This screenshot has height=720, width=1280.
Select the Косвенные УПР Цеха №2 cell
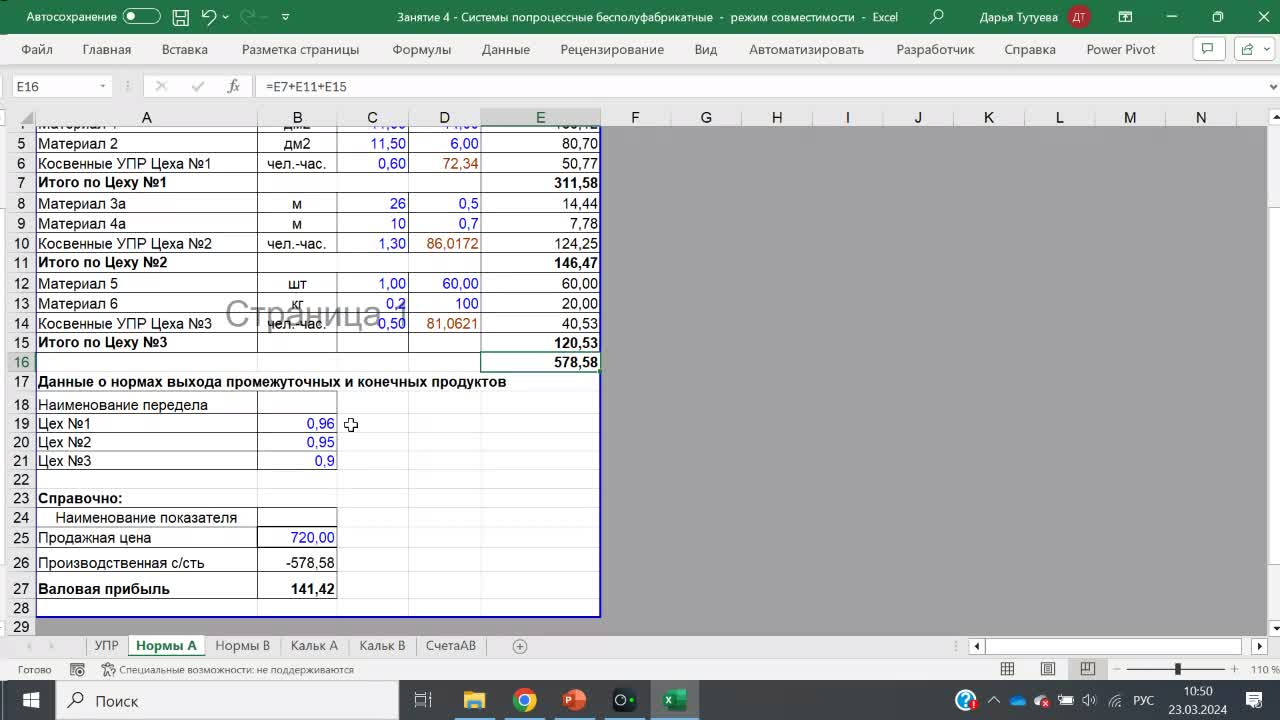click(147, 243)
